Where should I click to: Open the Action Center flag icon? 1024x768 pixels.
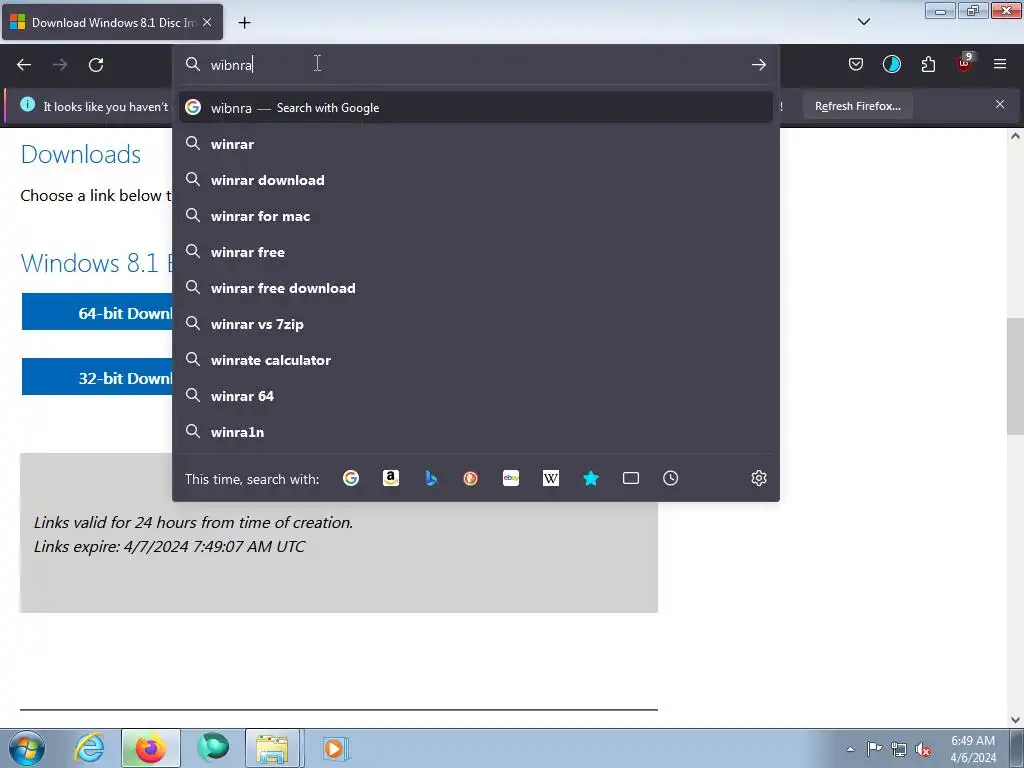(874, 749)
